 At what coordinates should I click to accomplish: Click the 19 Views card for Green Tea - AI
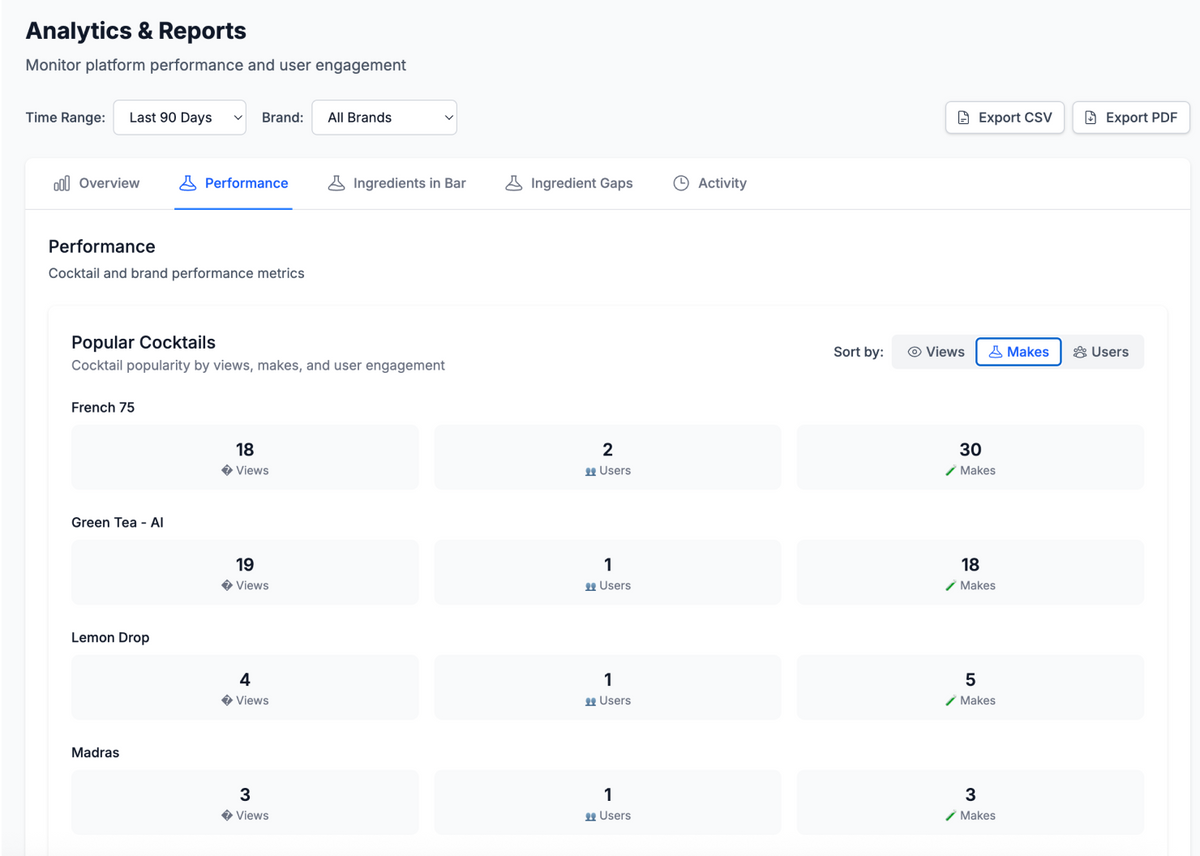(x=245, y=572)
